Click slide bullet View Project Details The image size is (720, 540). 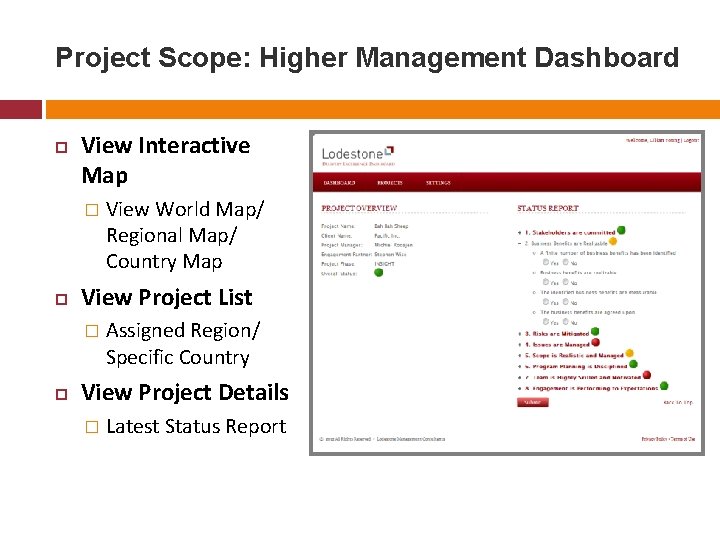click(185, 393)
